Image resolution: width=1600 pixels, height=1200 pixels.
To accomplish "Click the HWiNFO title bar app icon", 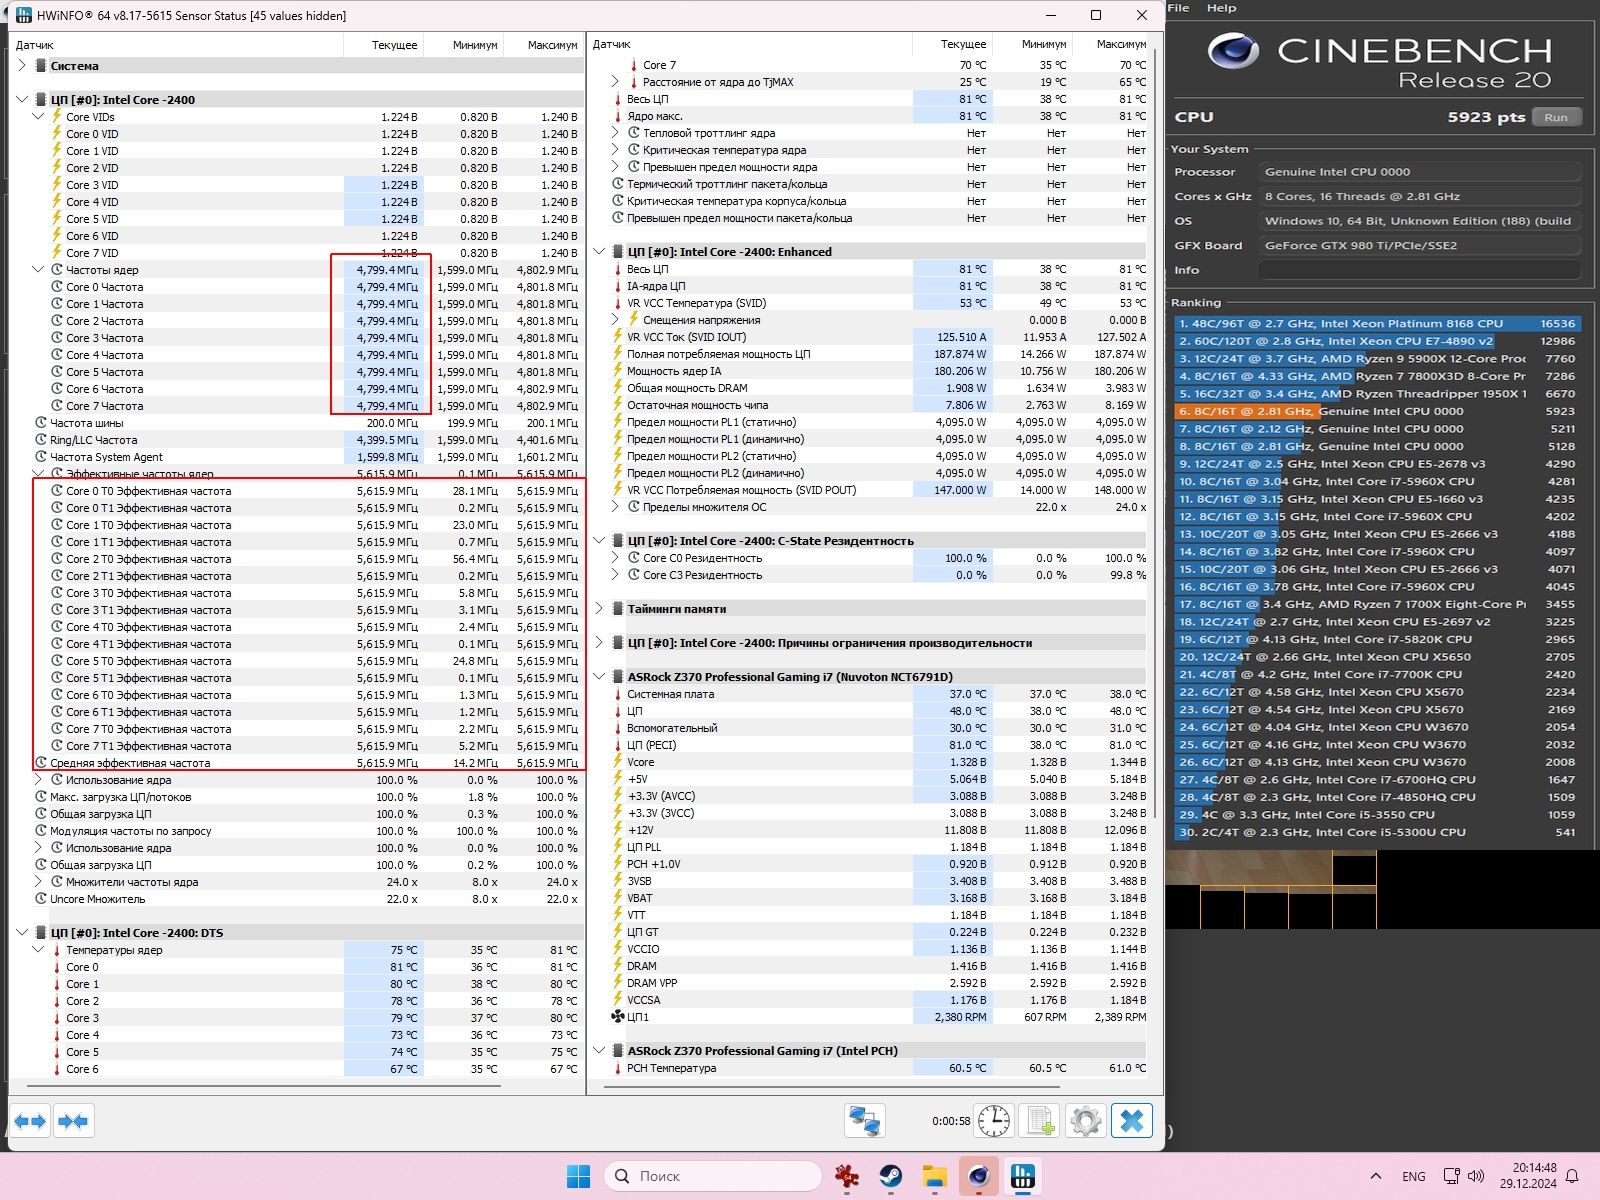I will pyautogui.click(x=24, y=16).
